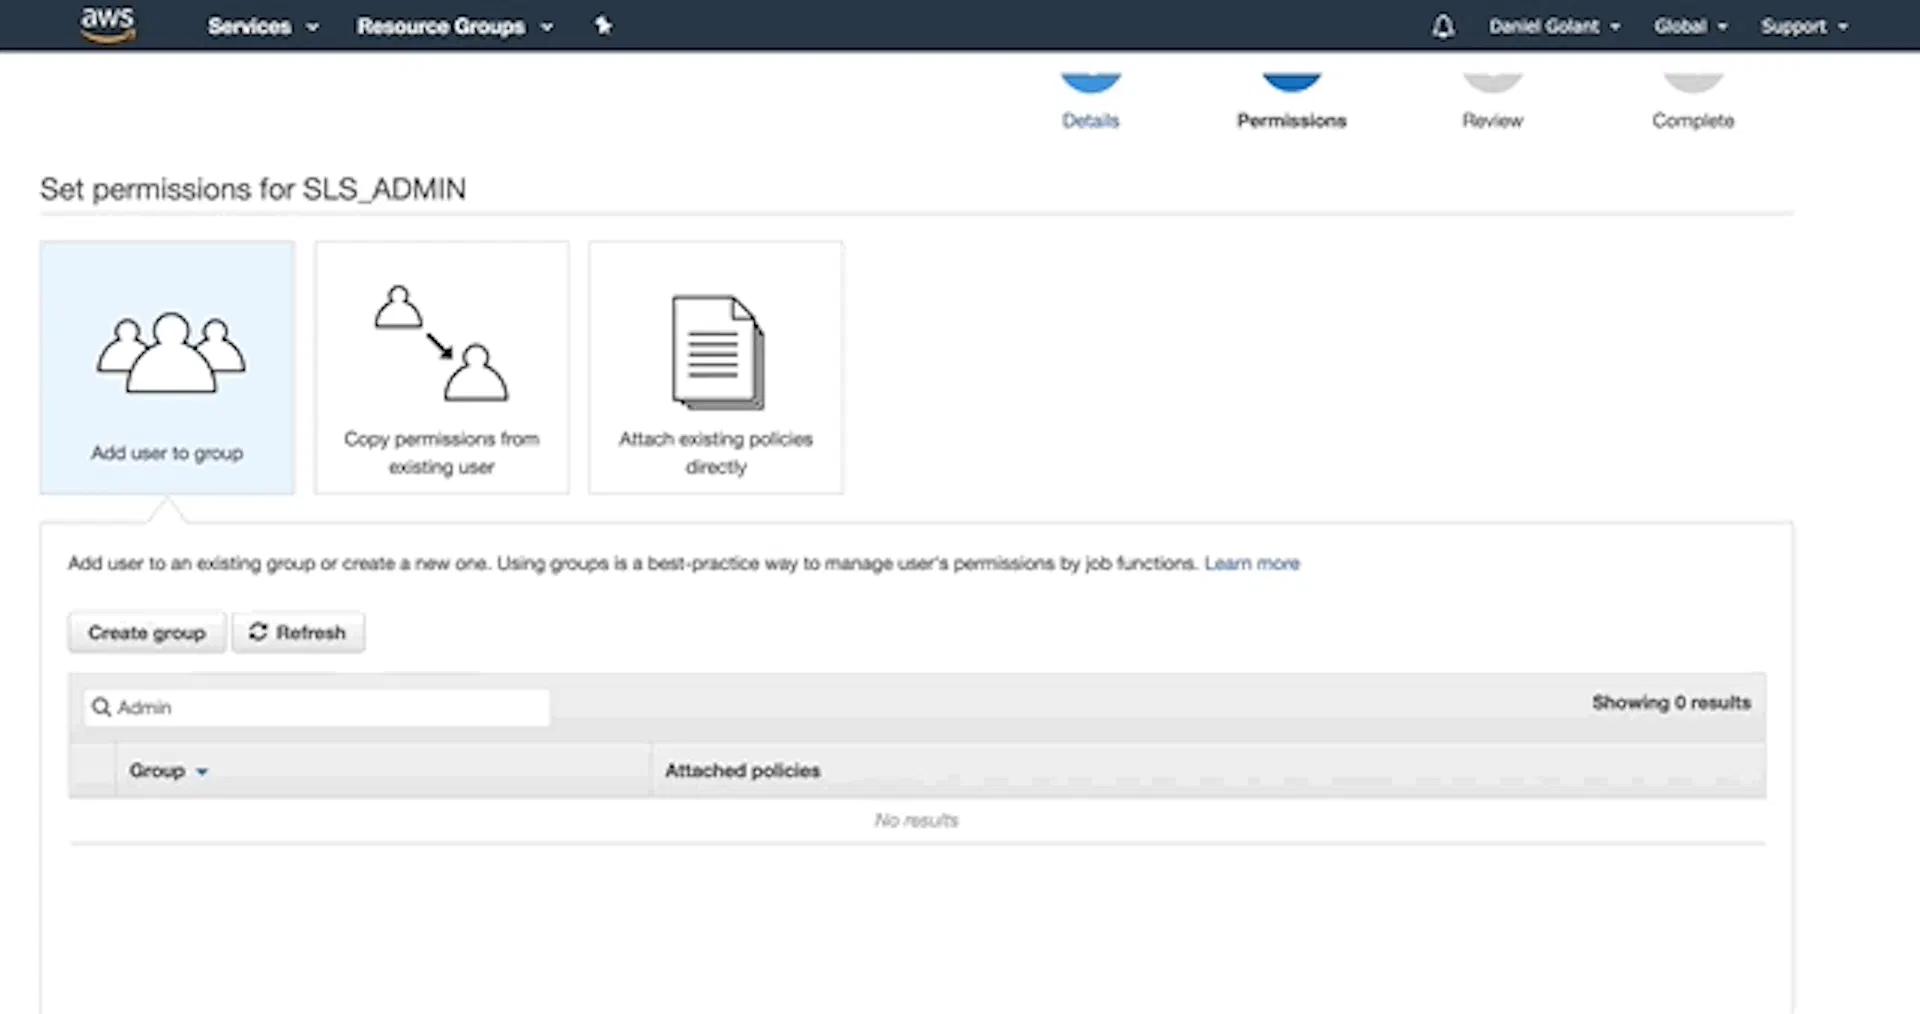Select Copy permissions from existing user card
Image resolution: width=1920 pixels, height=1014 pixels.
point(442,367)
